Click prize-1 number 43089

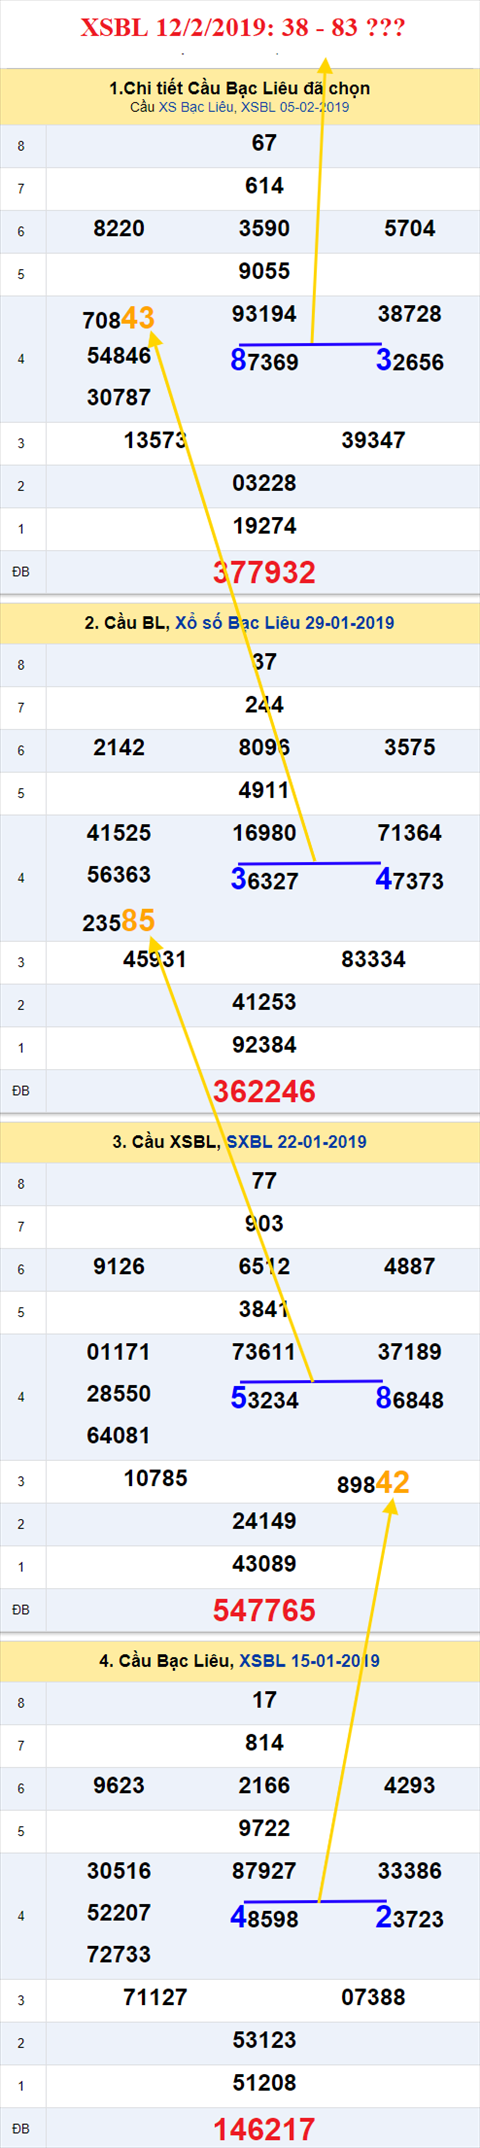pyautogui.click(x=264, y=1565)
